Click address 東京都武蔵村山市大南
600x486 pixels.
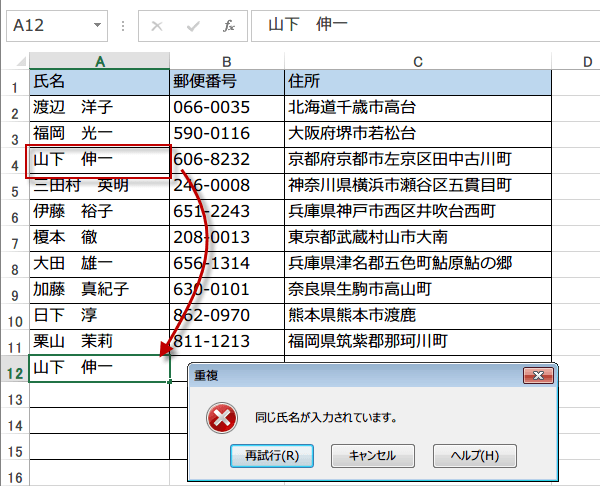click(x=418, y=238)
